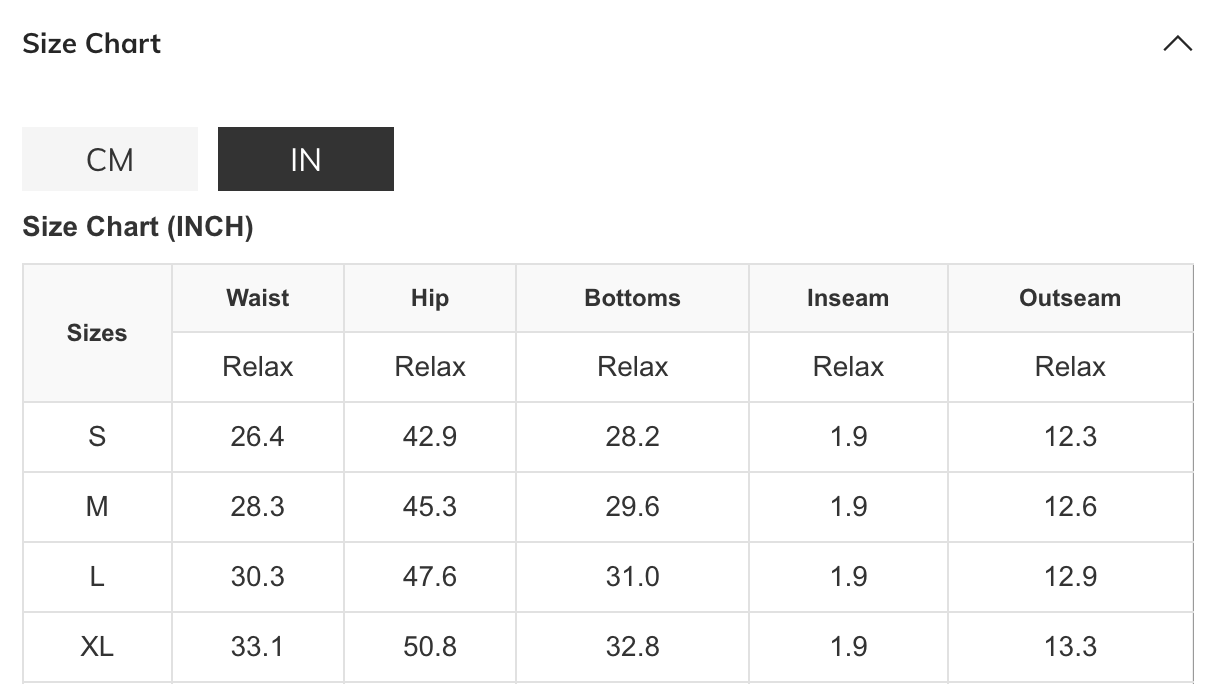This screenshot has height=684, width=1228.
Task: Select outseam value 13.3 for size XL
Action: pyautogui.click(x=1070, y=647)
